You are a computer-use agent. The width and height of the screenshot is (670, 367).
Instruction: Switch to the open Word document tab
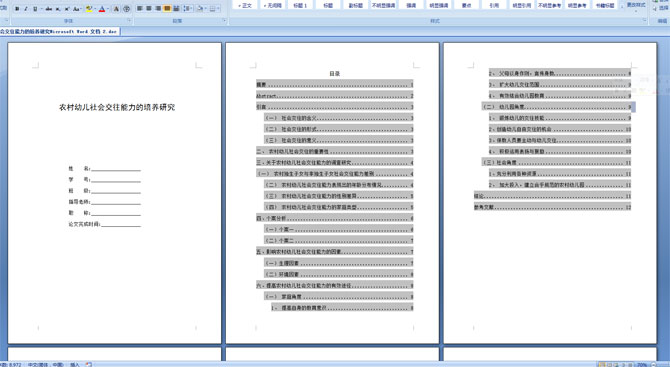point(59,32)
